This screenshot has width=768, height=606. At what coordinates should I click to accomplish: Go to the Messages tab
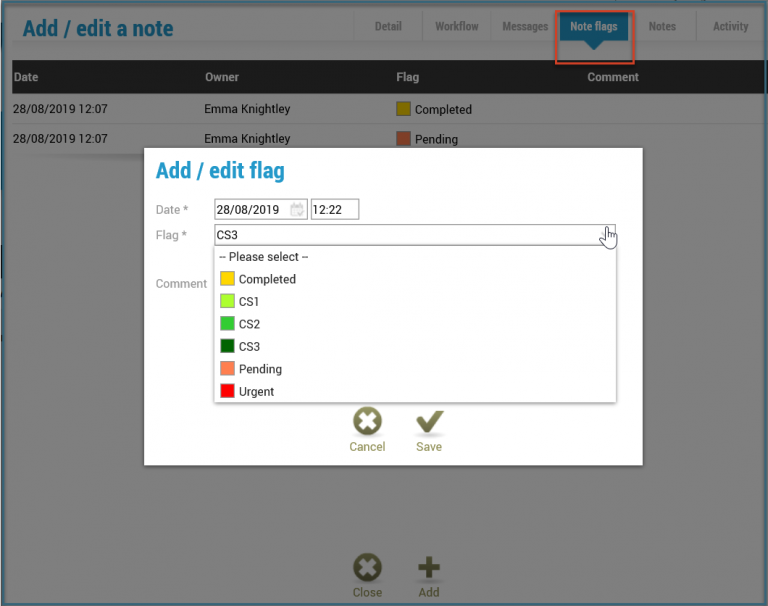click(x=525, y=27)
